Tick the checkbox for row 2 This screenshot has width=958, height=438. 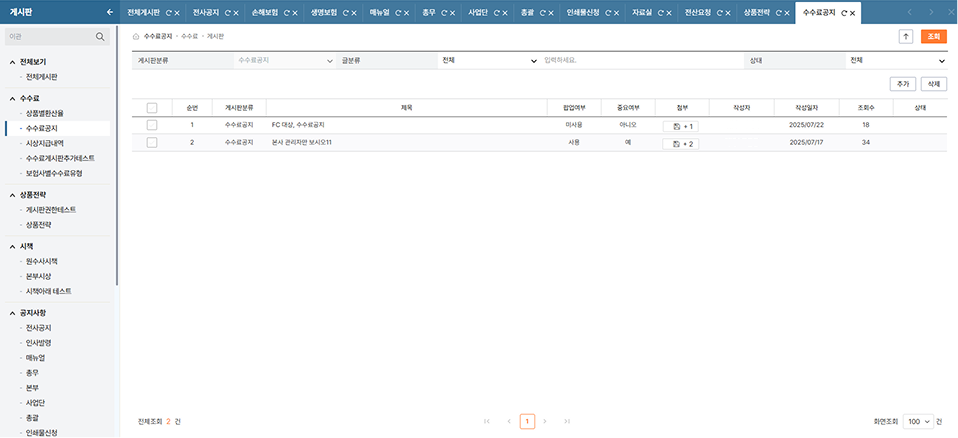pos(152,144)
